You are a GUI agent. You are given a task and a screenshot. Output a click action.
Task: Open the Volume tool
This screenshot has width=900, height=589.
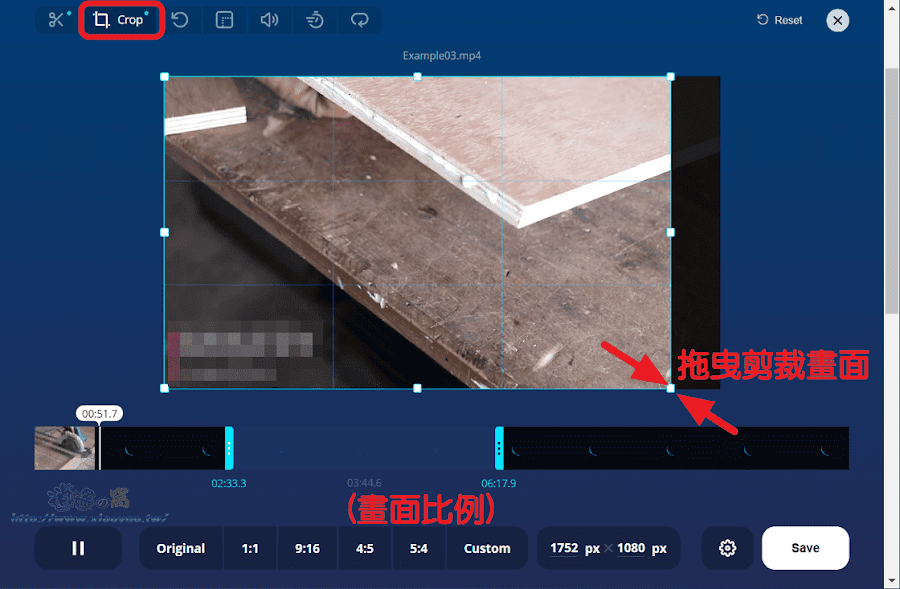point(269,20)
